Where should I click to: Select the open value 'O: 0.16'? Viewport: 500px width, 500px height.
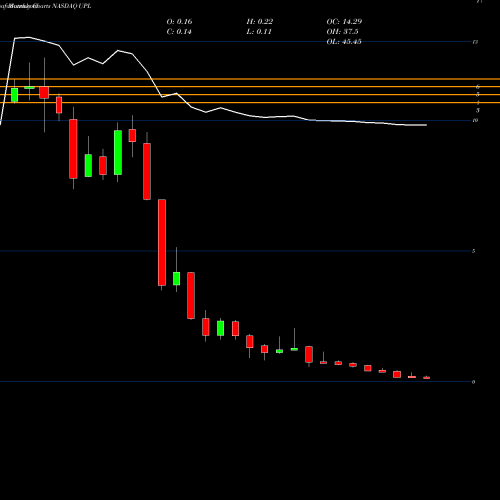[x=179, y=22]
